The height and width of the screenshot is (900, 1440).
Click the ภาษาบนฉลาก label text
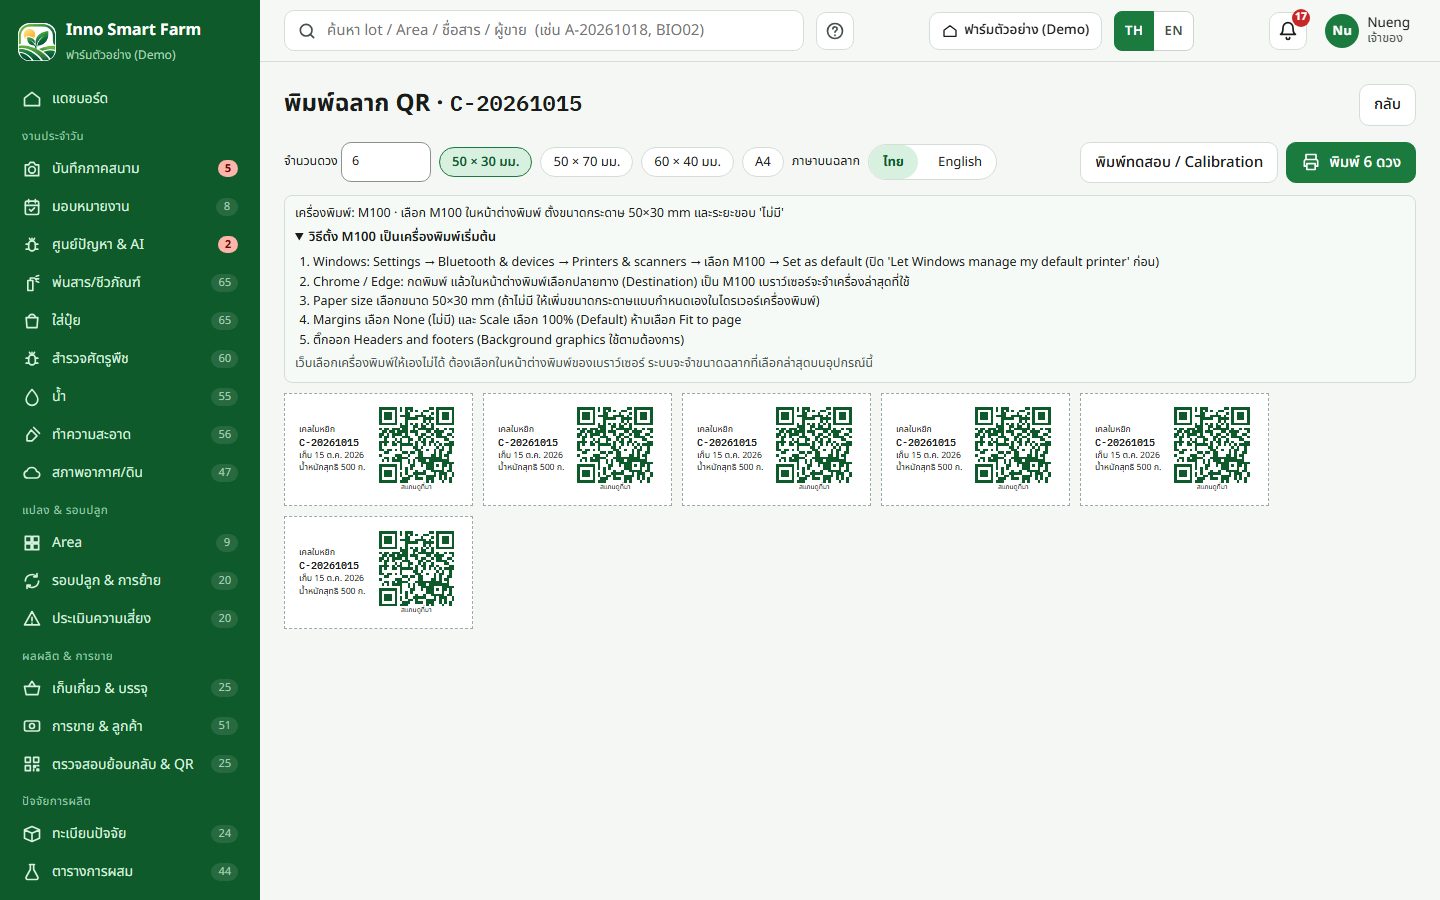[826, 162]
